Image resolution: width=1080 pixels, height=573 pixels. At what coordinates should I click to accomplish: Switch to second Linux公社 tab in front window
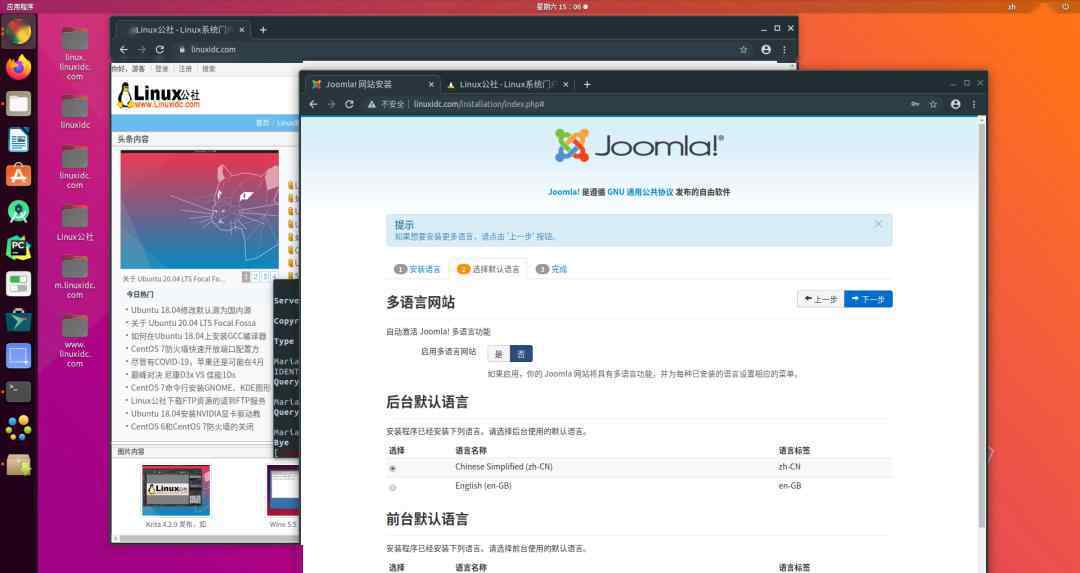click(506, 84)
